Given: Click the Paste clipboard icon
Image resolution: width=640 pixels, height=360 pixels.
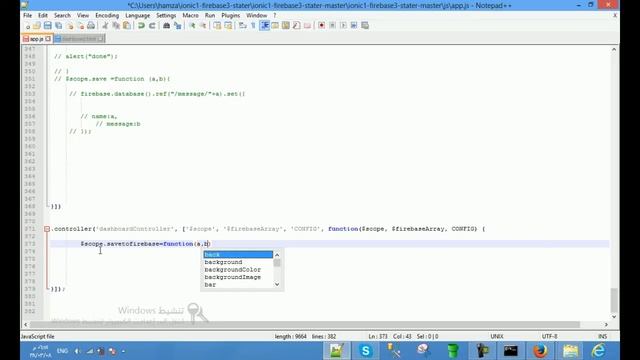Looking at the screenshot, I should (x=127, y=26).
